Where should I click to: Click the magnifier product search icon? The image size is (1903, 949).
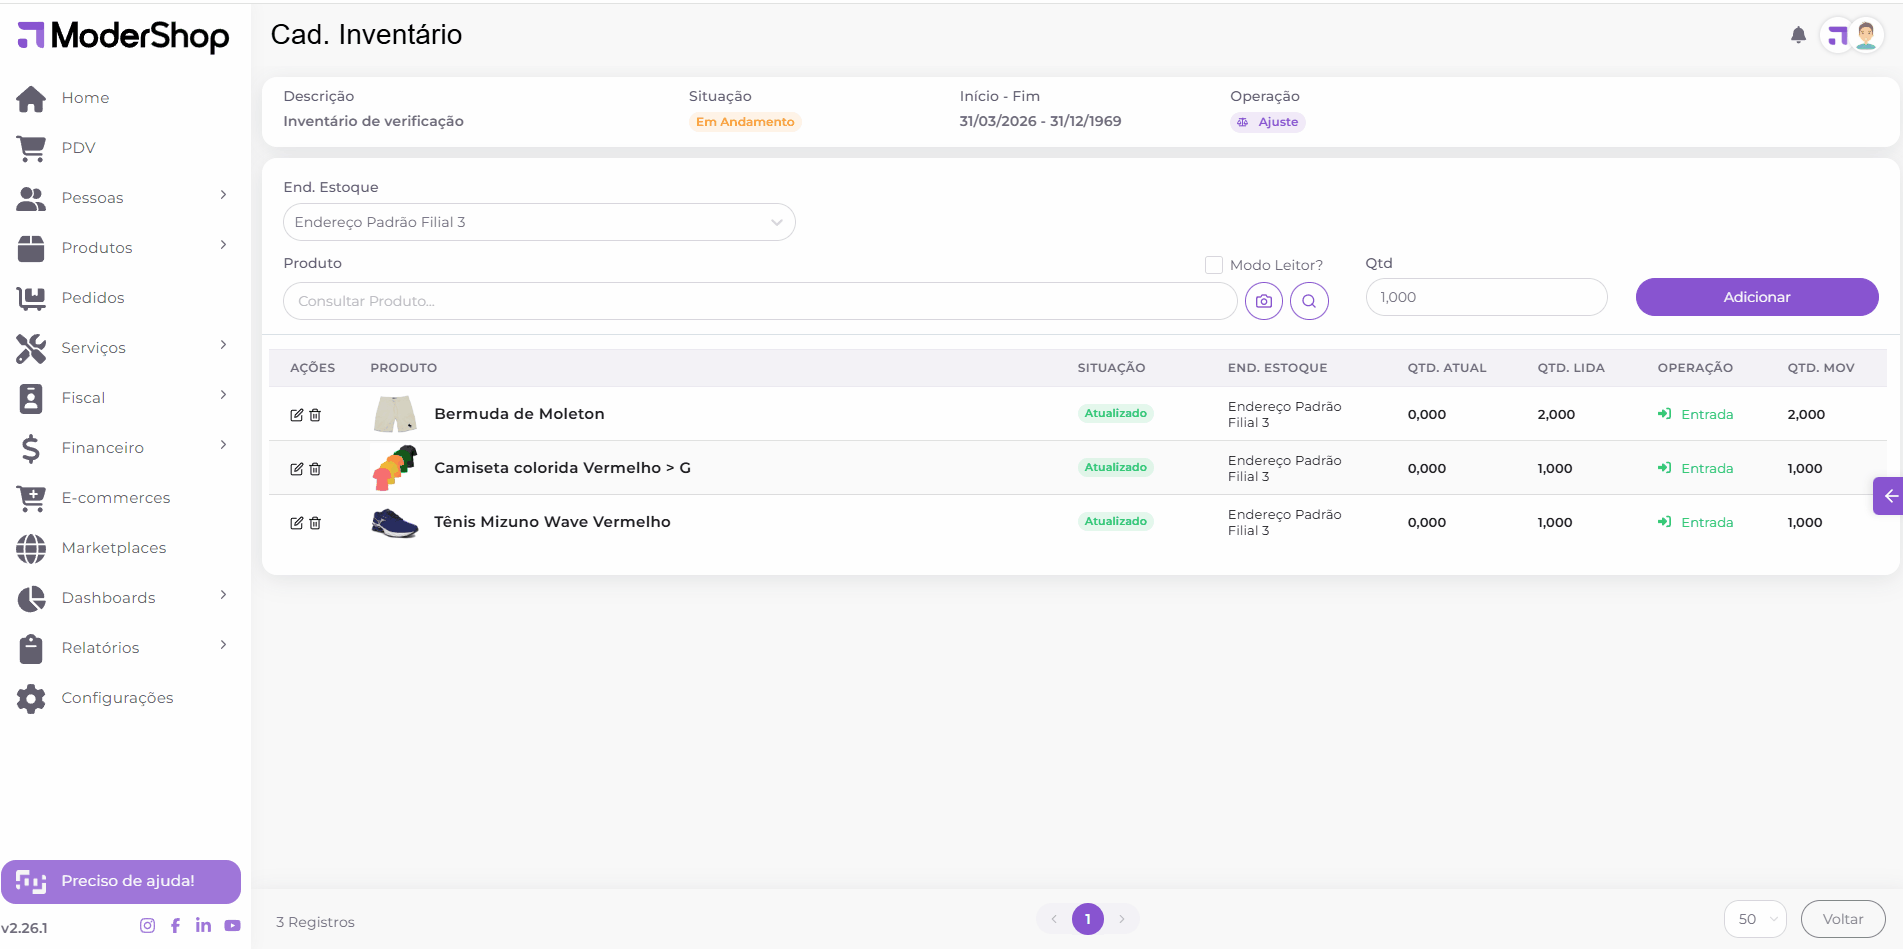[1309, 301]
